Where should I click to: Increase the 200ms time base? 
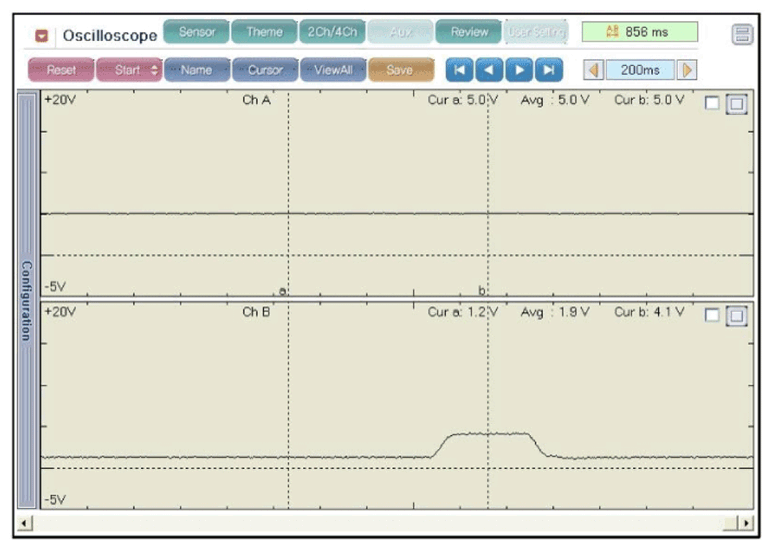pos(687,70)
